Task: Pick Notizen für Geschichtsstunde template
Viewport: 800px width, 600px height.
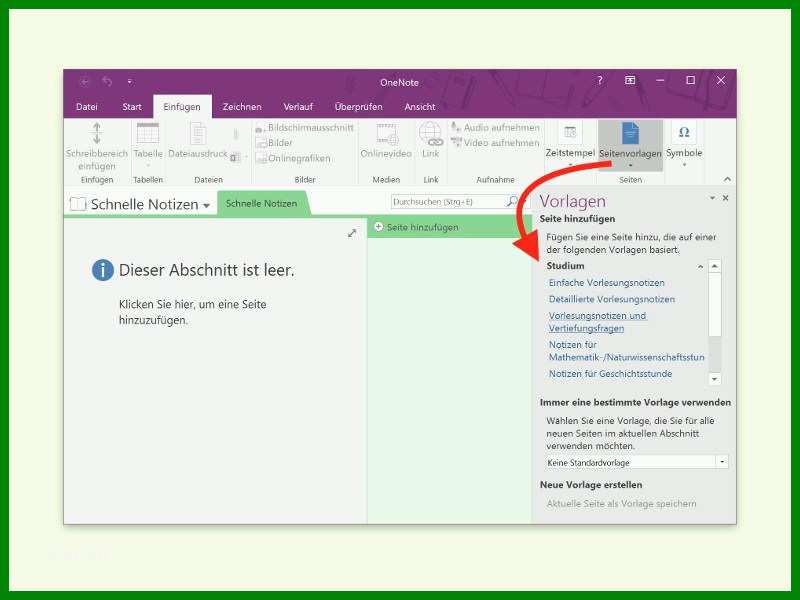Action: (610, 373)
